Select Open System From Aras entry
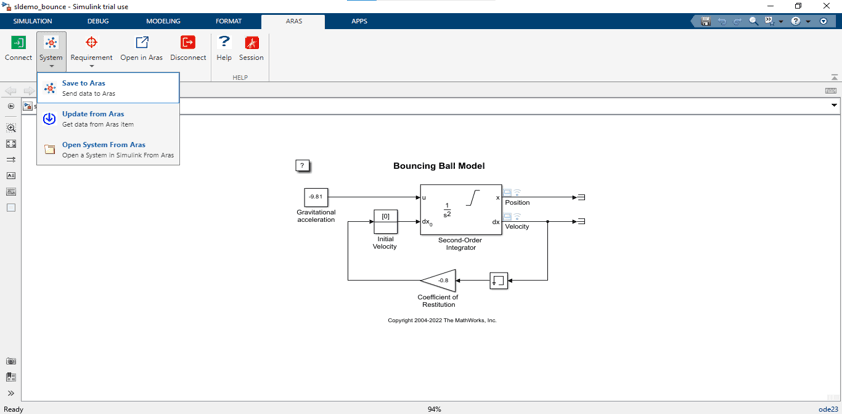This screenshot has width=842, height=414. [x=108, y=149]
